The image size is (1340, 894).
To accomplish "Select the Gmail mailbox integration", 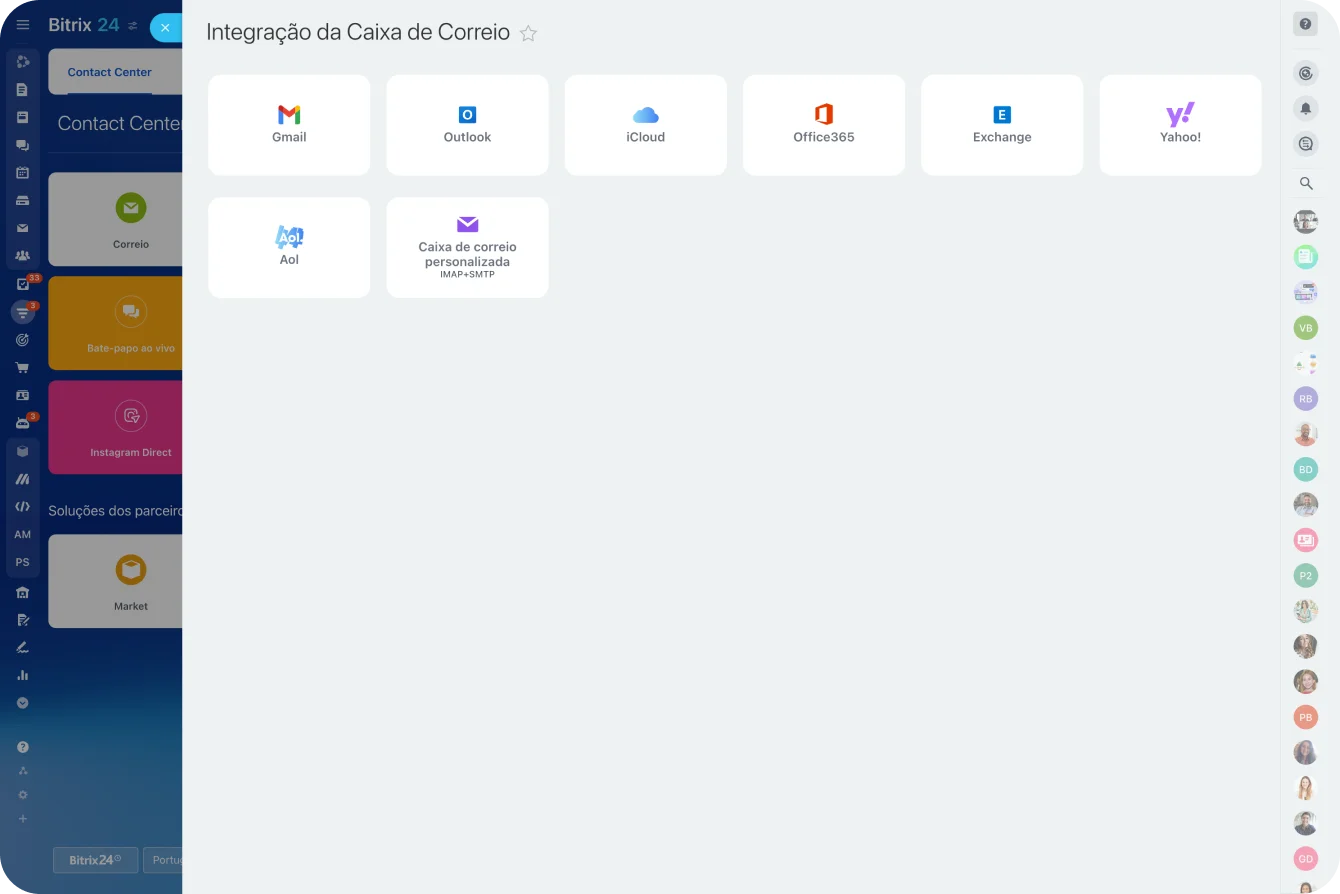I will 289,125.
